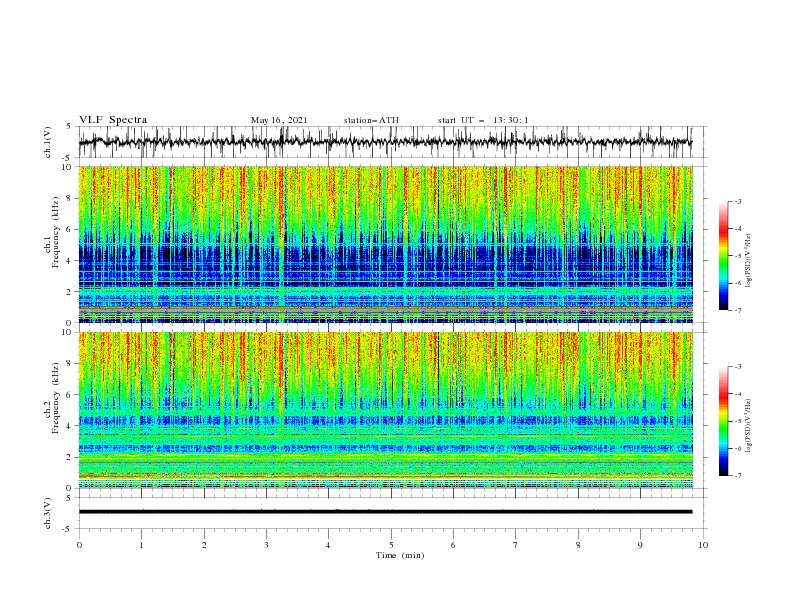Click the "-7" tick on ch.1 colorbar

tap(737, 310)
